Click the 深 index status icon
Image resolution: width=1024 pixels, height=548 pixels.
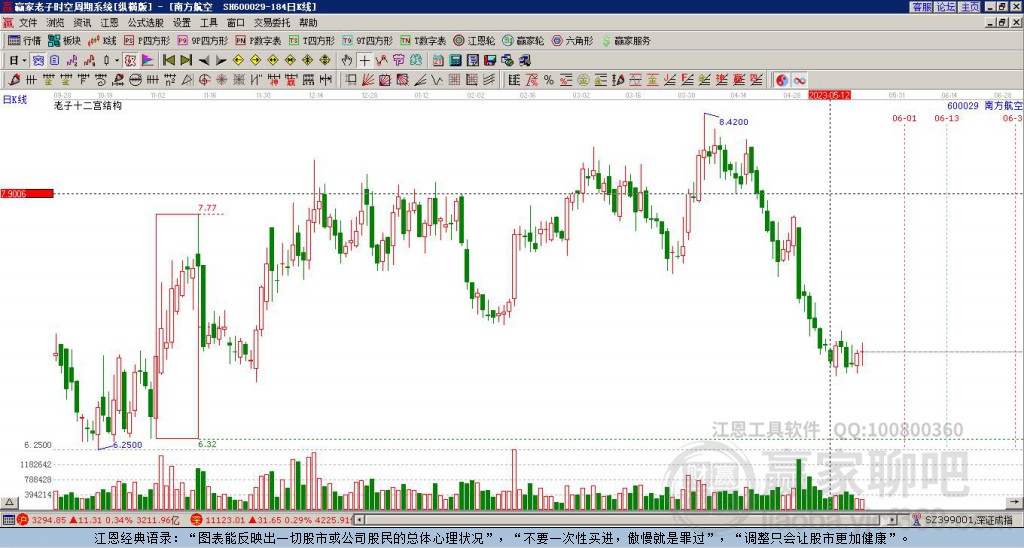(197, 520)
